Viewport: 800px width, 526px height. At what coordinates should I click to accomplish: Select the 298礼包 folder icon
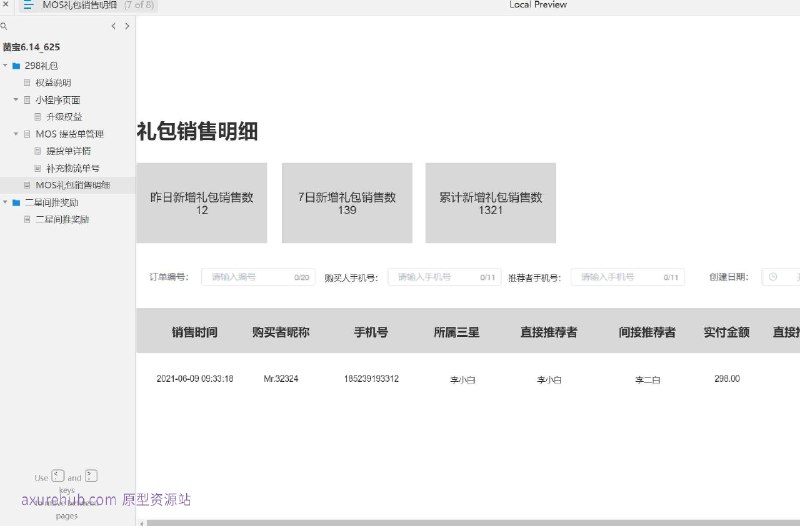16,66
